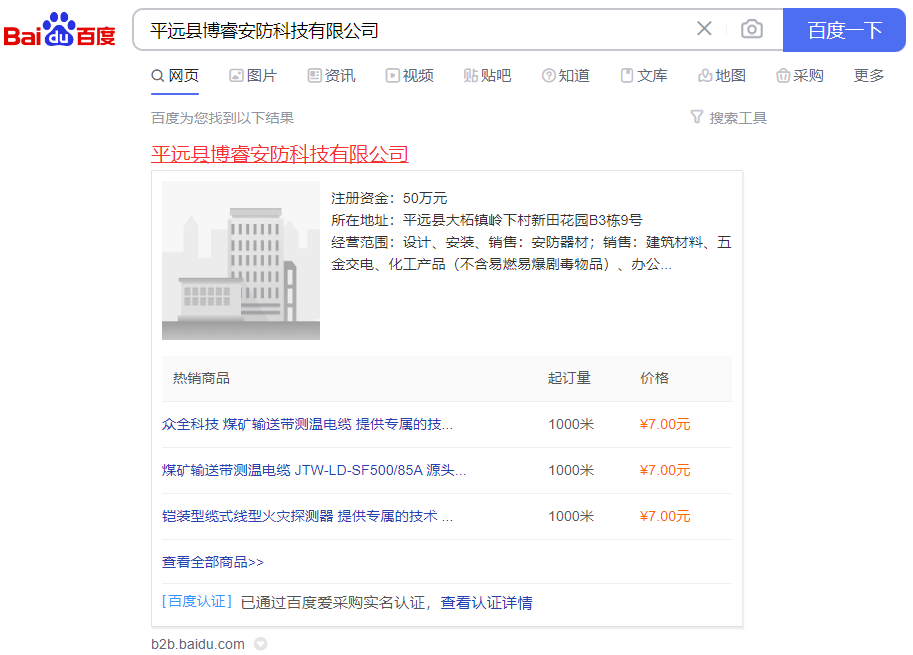Click the company building thumbnail
Viewport: 913px width, 655px height.
(241, 261)
